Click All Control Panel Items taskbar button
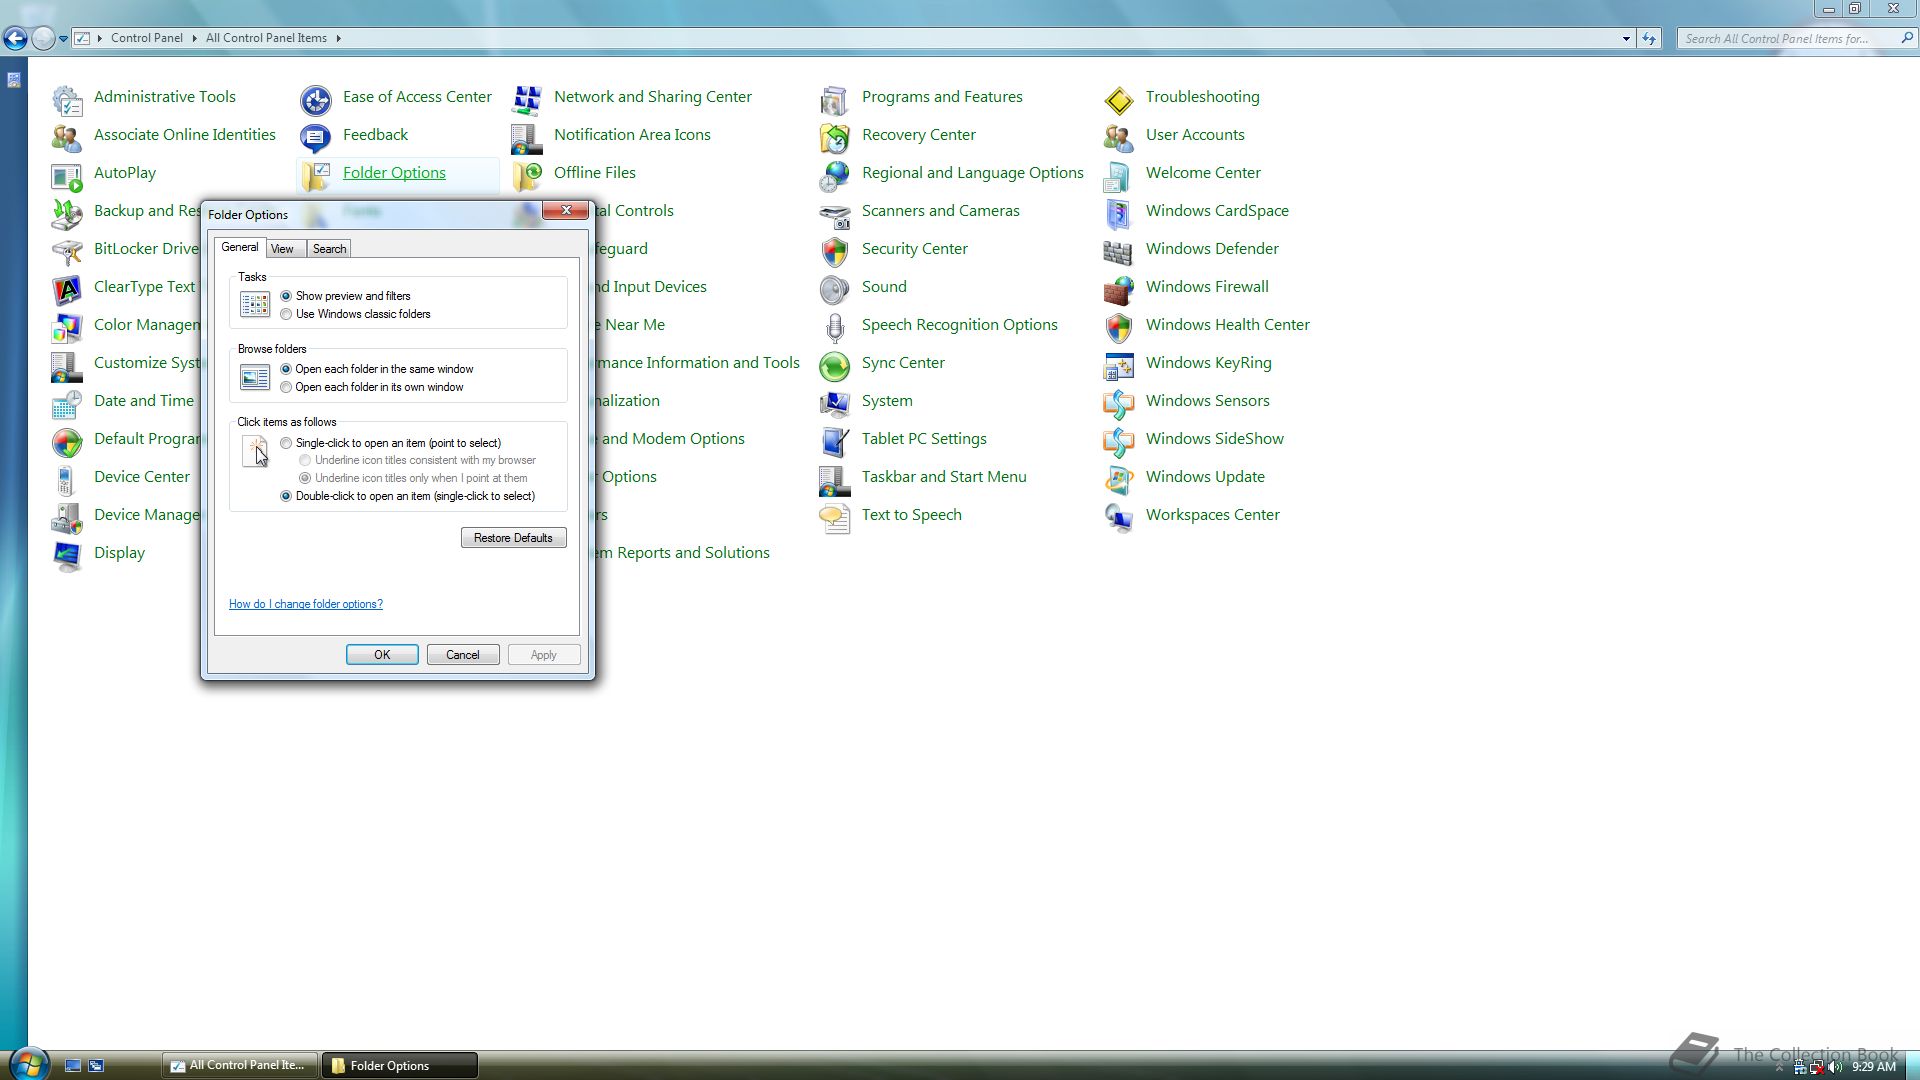The height and width of the screenshot is (1080, 1920). [240, 1065]
